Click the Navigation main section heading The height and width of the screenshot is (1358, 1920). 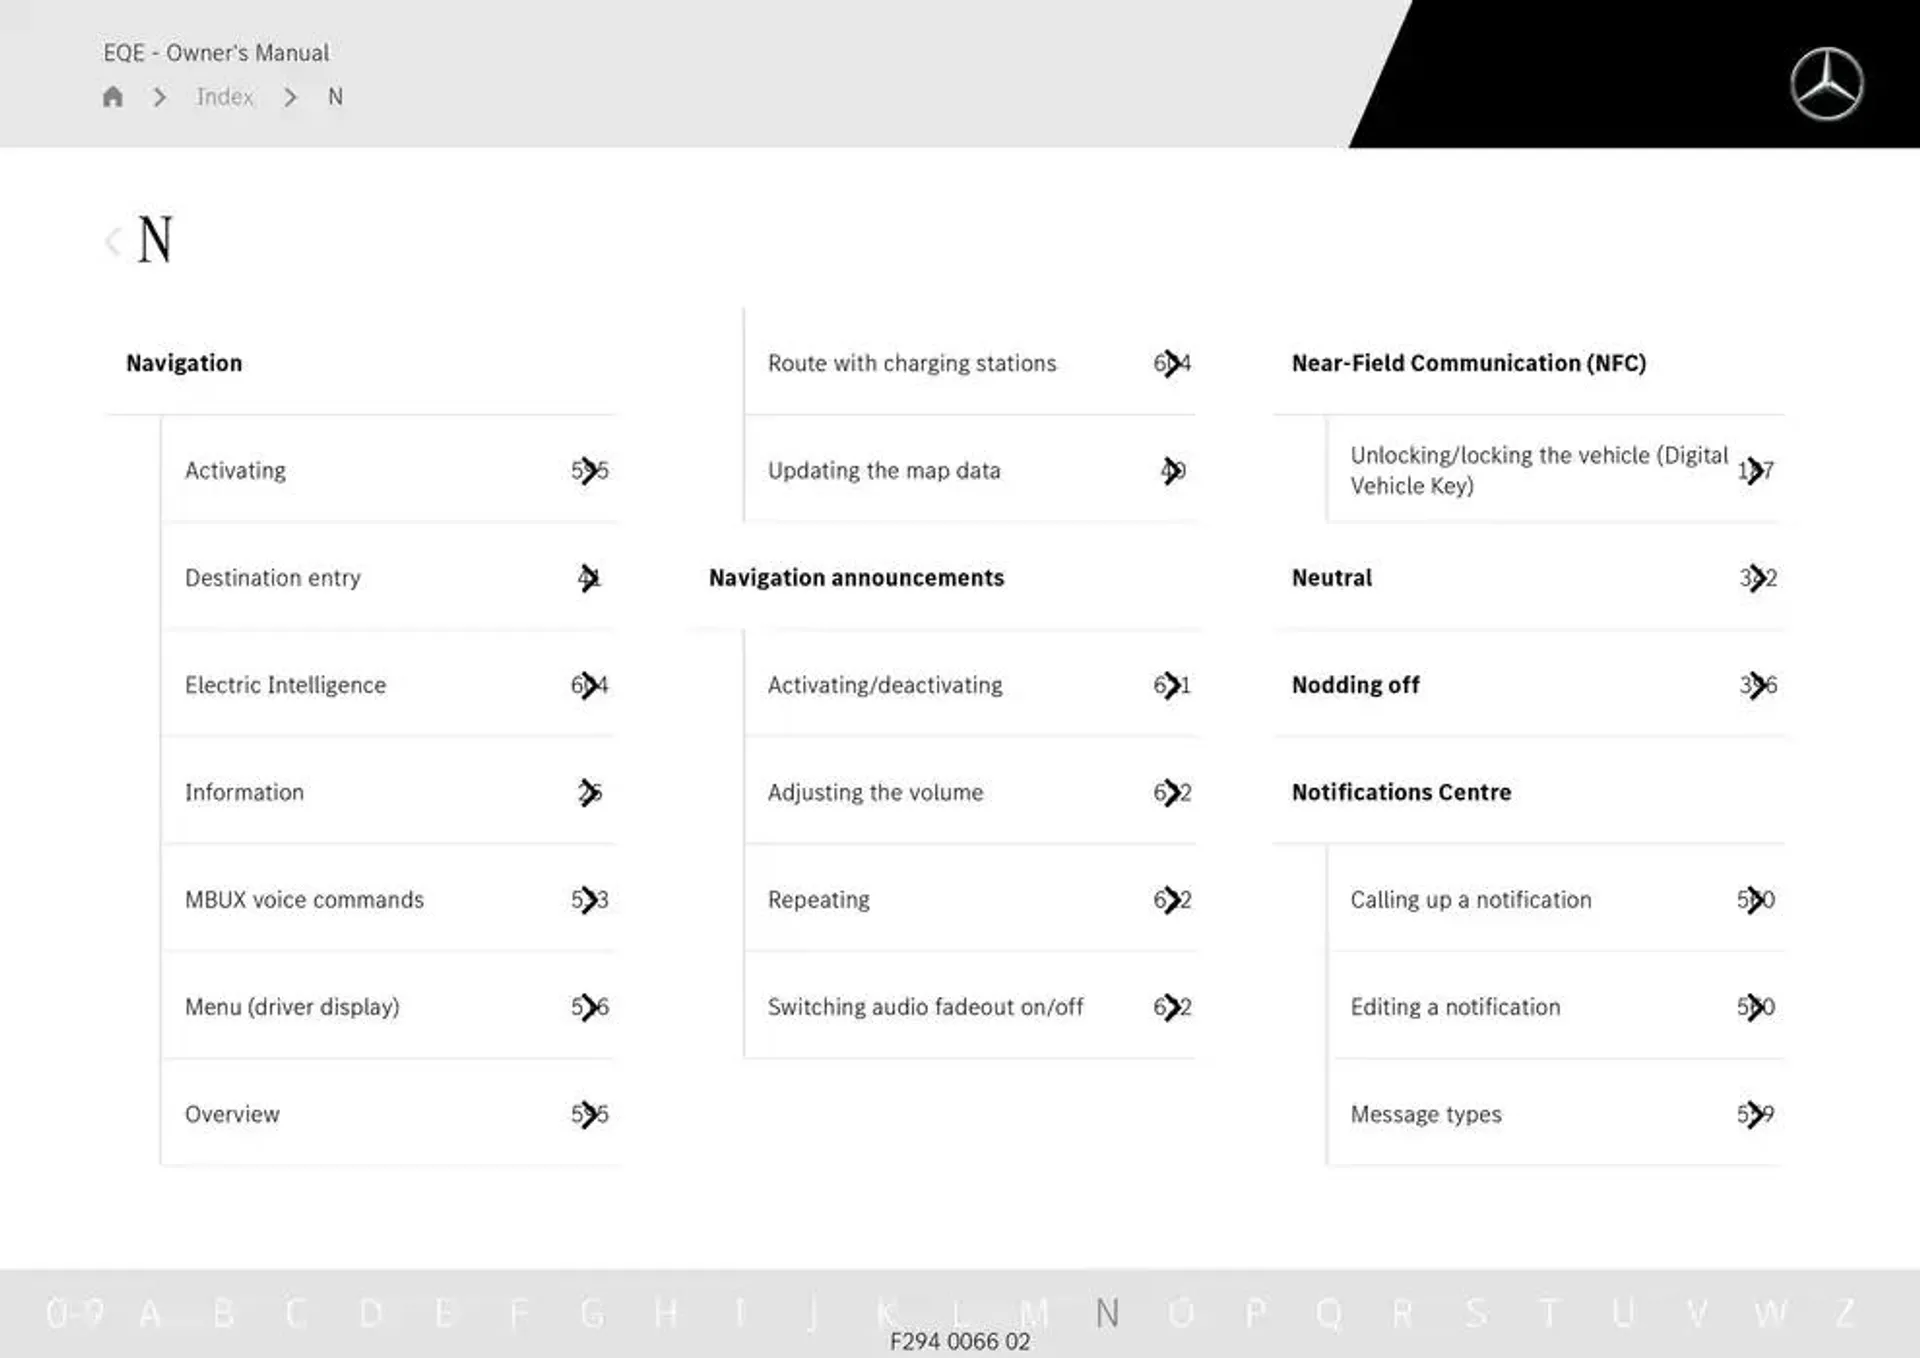(x=182, y=363)
